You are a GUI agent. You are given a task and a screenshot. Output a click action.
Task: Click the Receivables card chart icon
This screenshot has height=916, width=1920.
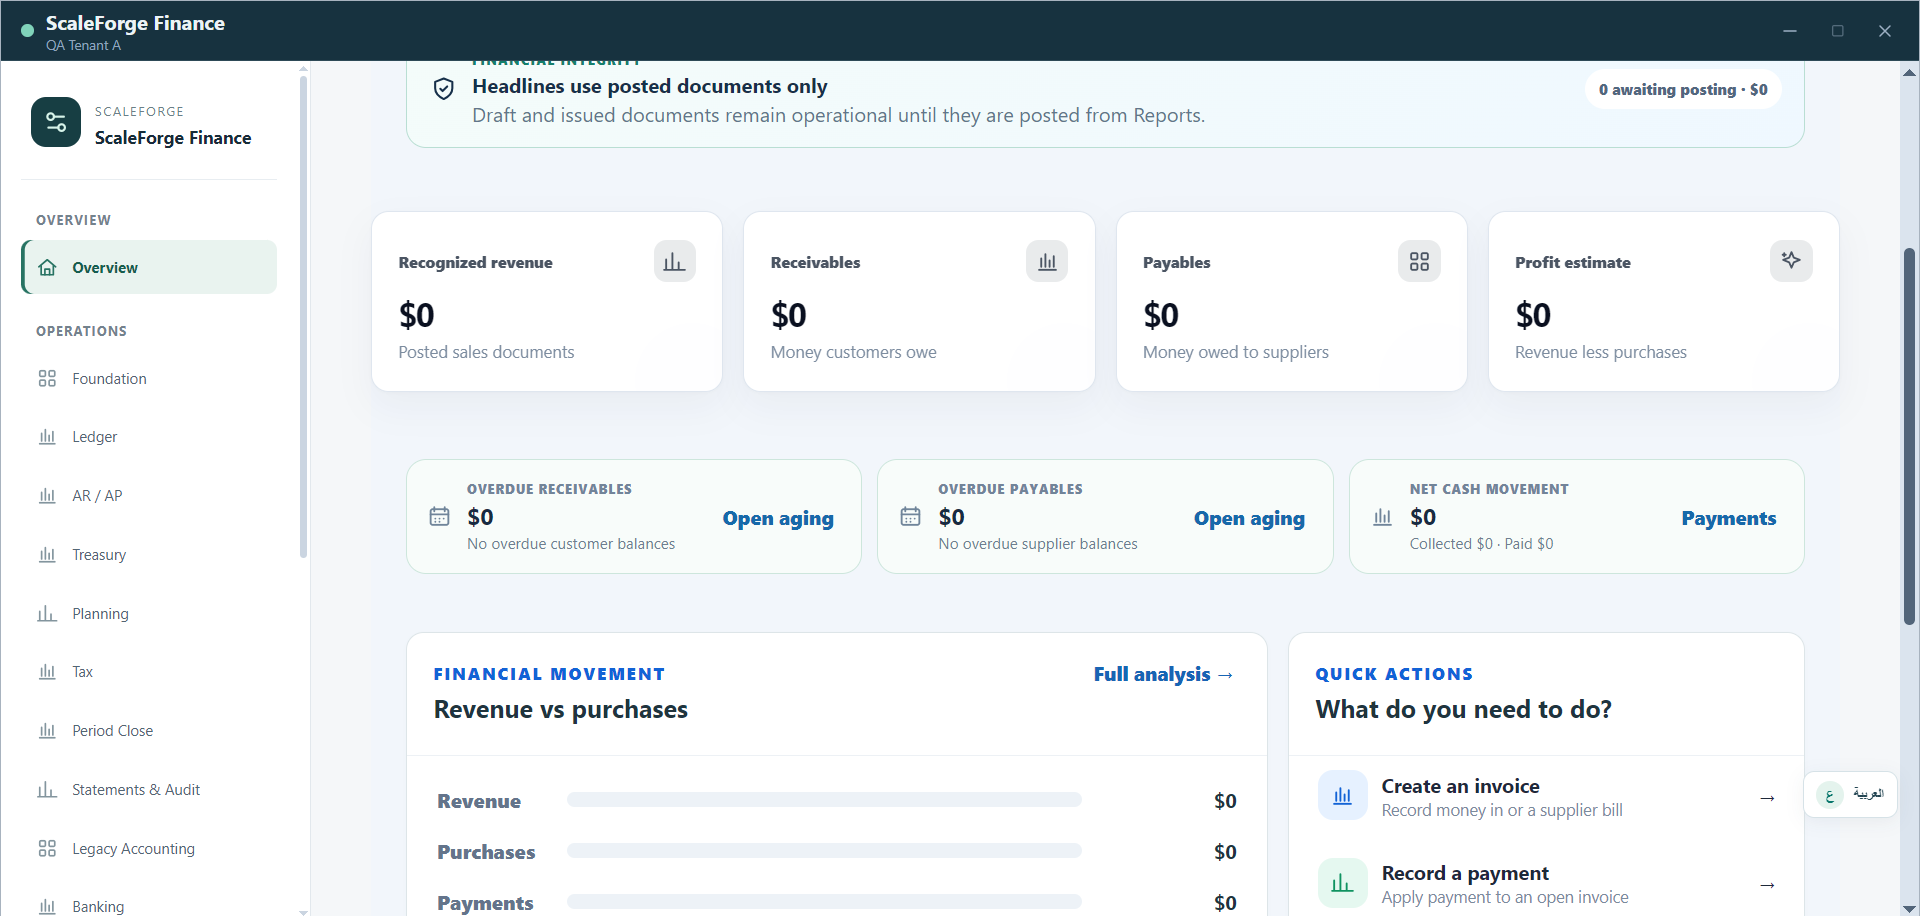pos(1047,262)
